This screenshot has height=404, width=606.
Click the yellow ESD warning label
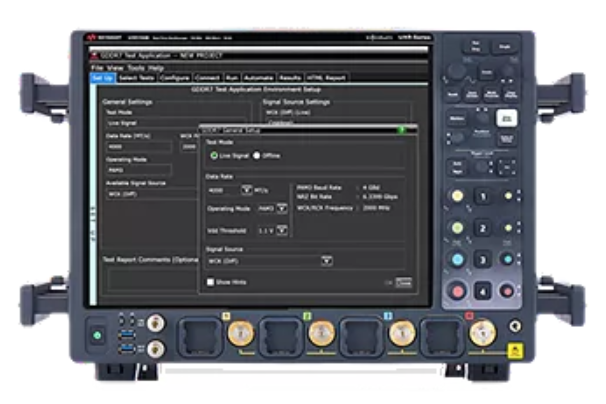(515, 351)
